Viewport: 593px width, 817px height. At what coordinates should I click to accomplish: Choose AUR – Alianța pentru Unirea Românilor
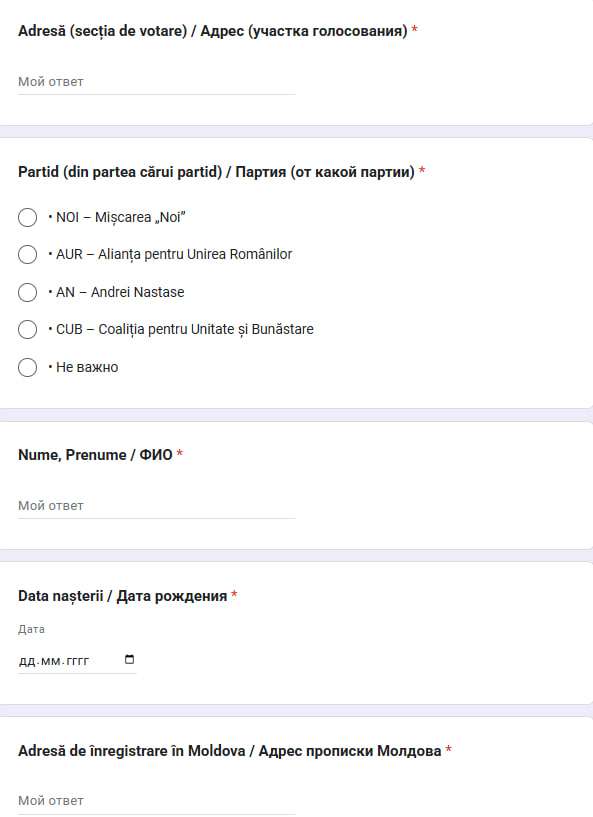28,255
